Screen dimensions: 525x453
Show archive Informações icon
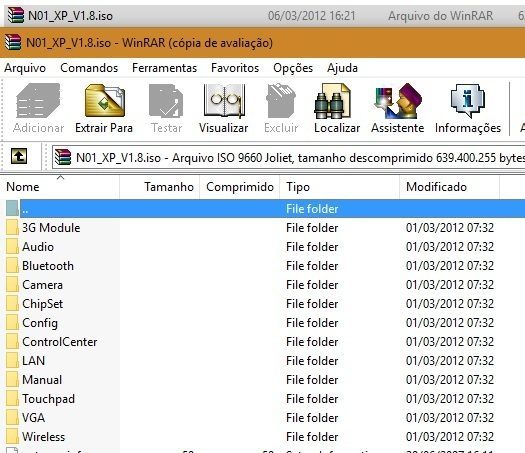468,100
